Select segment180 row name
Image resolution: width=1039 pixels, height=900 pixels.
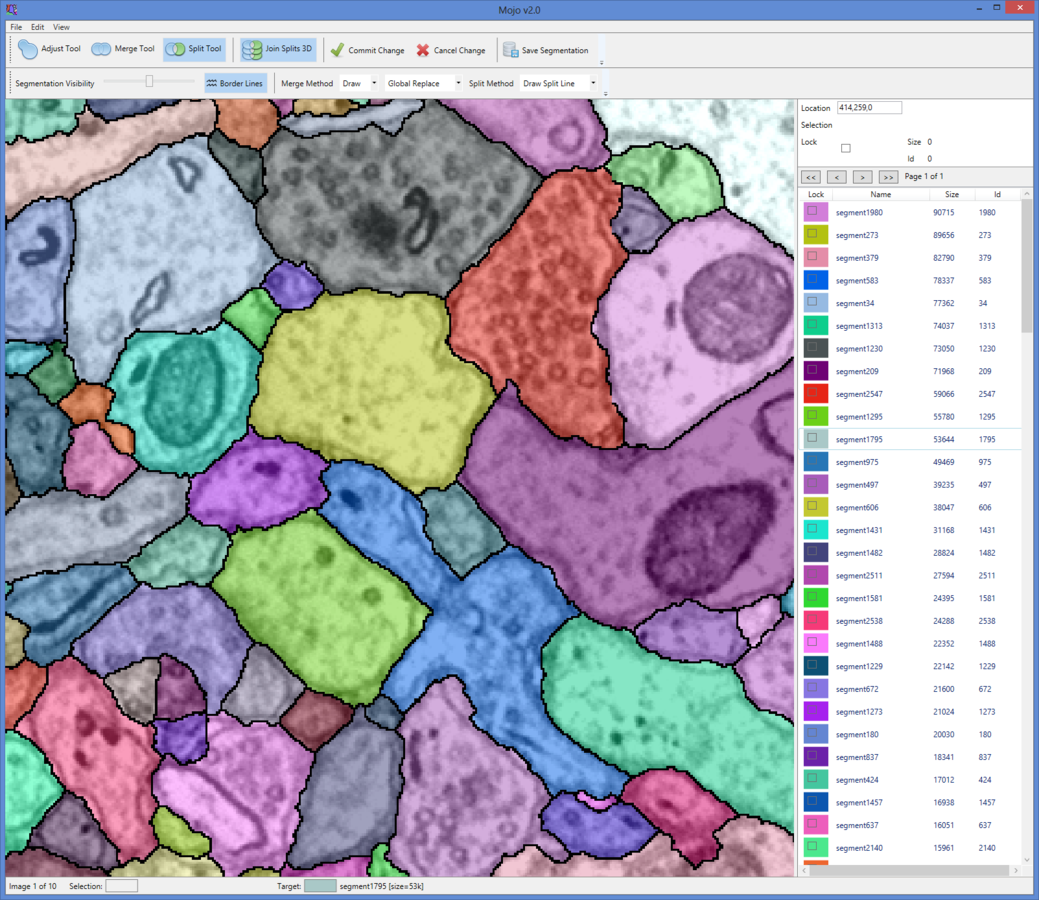click(857, 734)
